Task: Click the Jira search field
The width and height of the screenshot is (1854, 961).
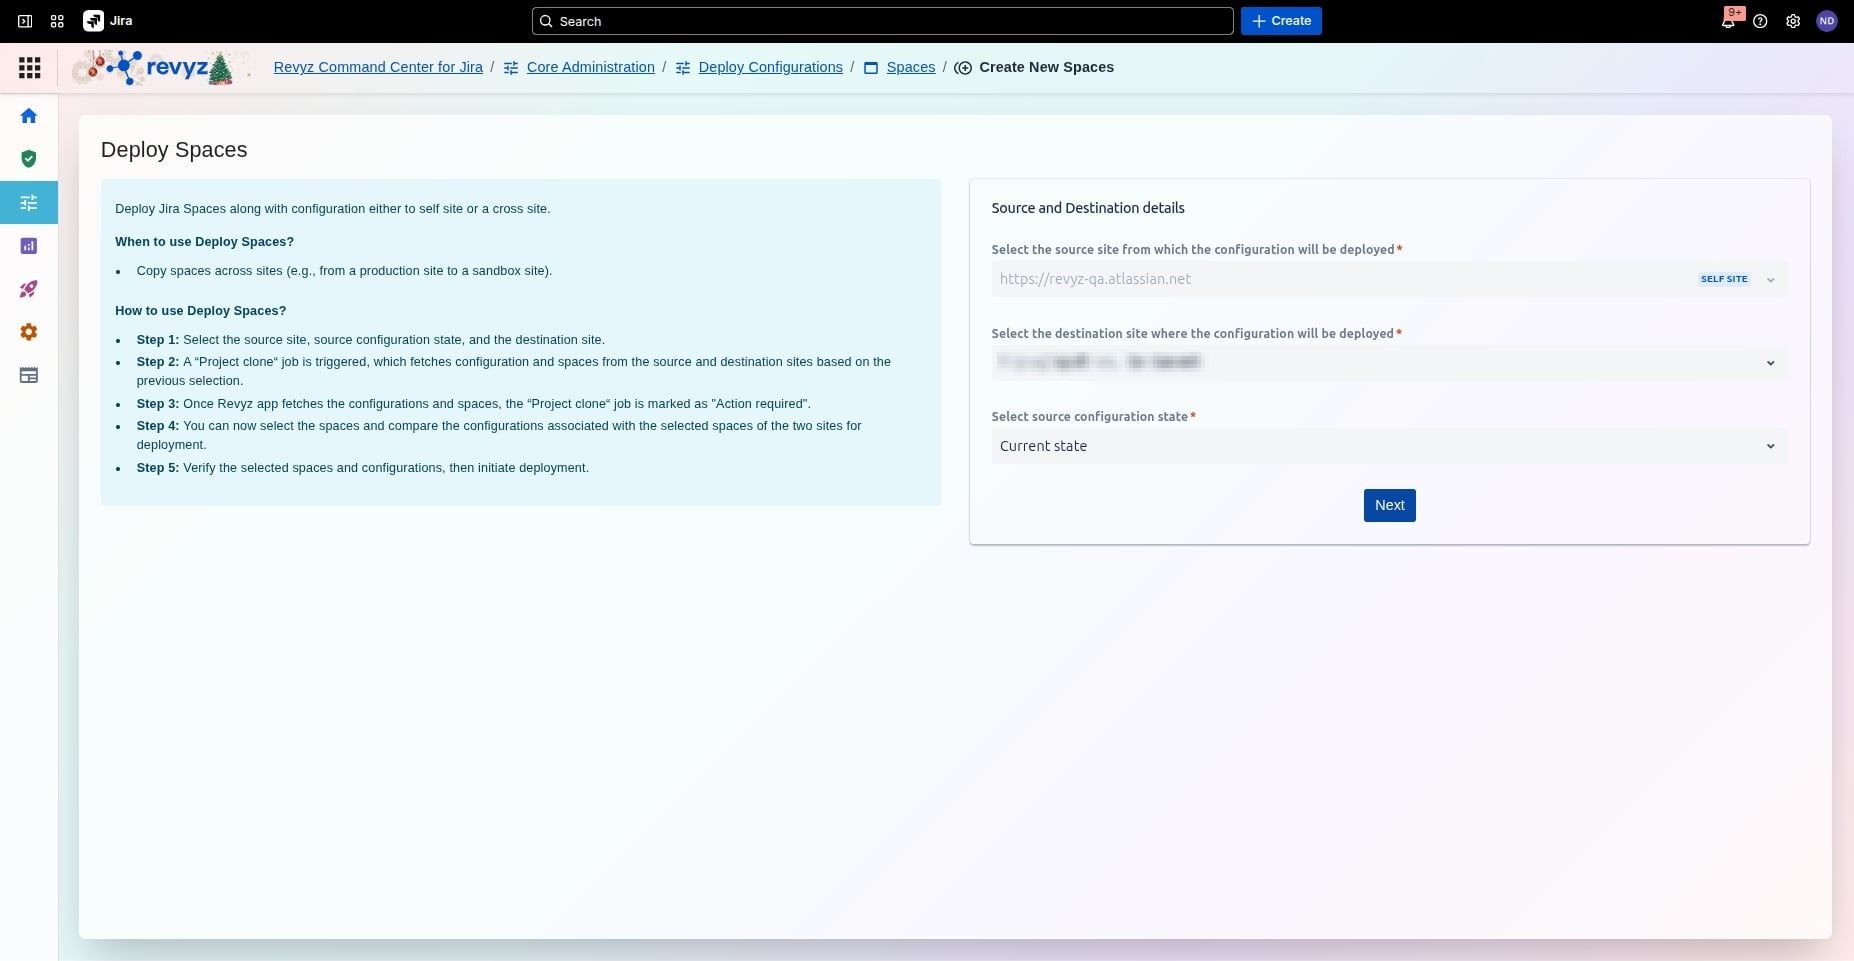Action: click(x=882, y=21)
